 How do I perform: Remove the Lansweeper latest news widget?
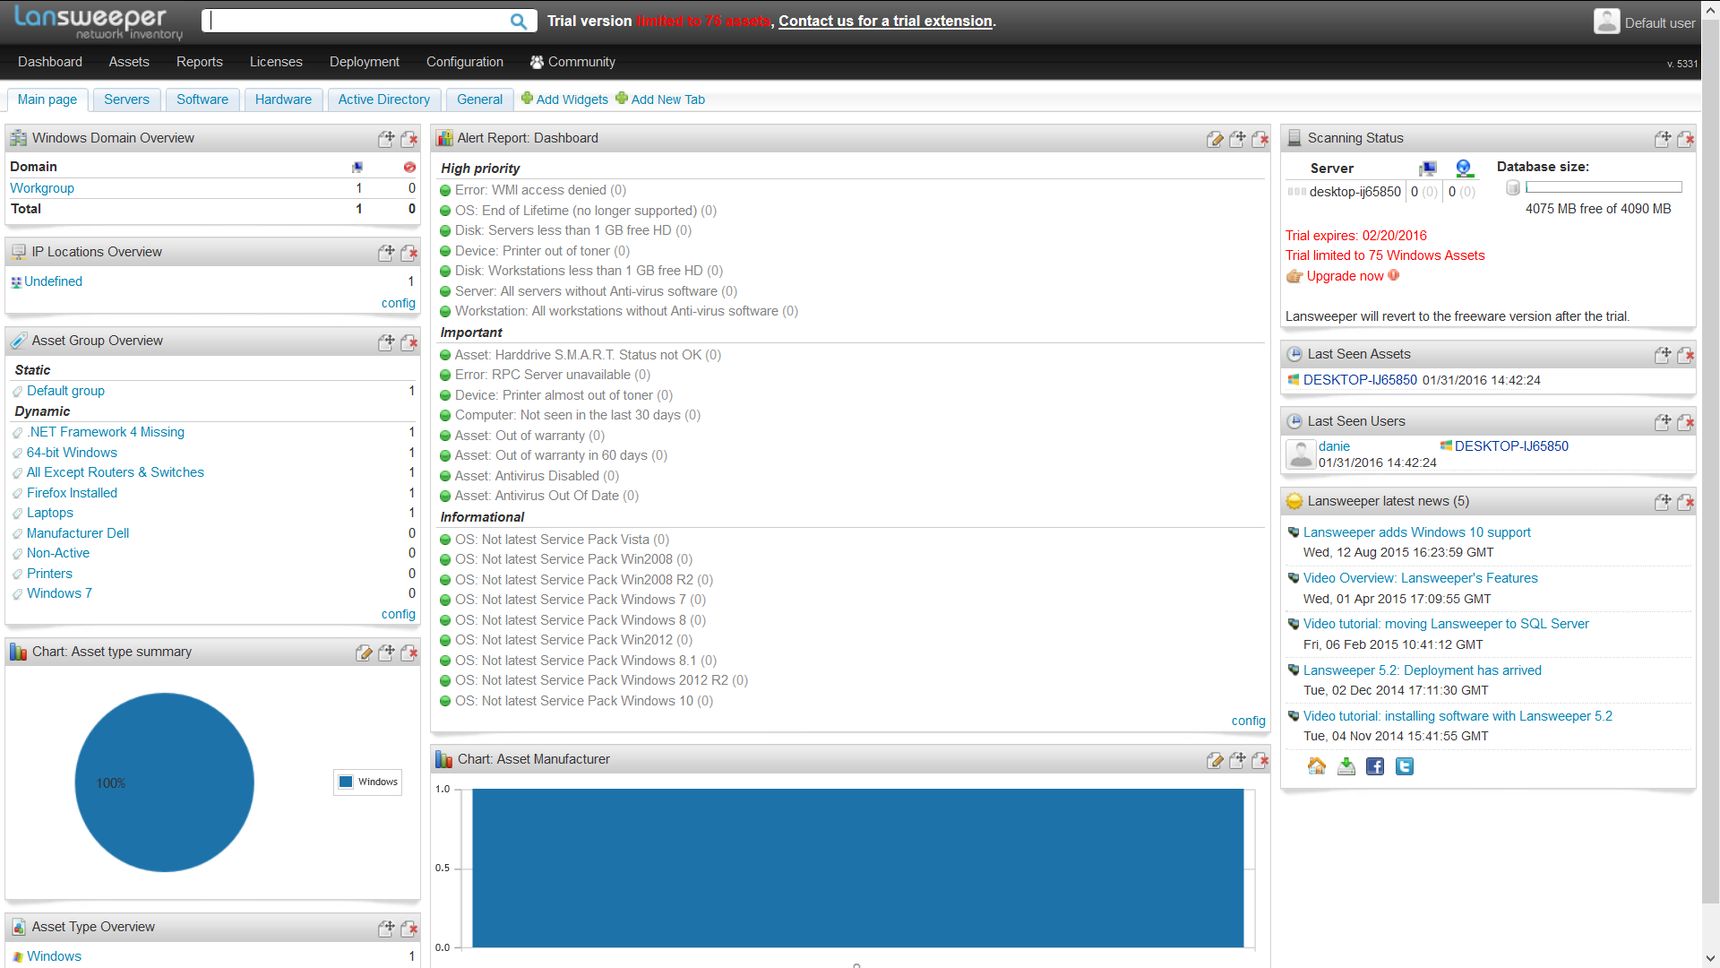point(1685,502)
